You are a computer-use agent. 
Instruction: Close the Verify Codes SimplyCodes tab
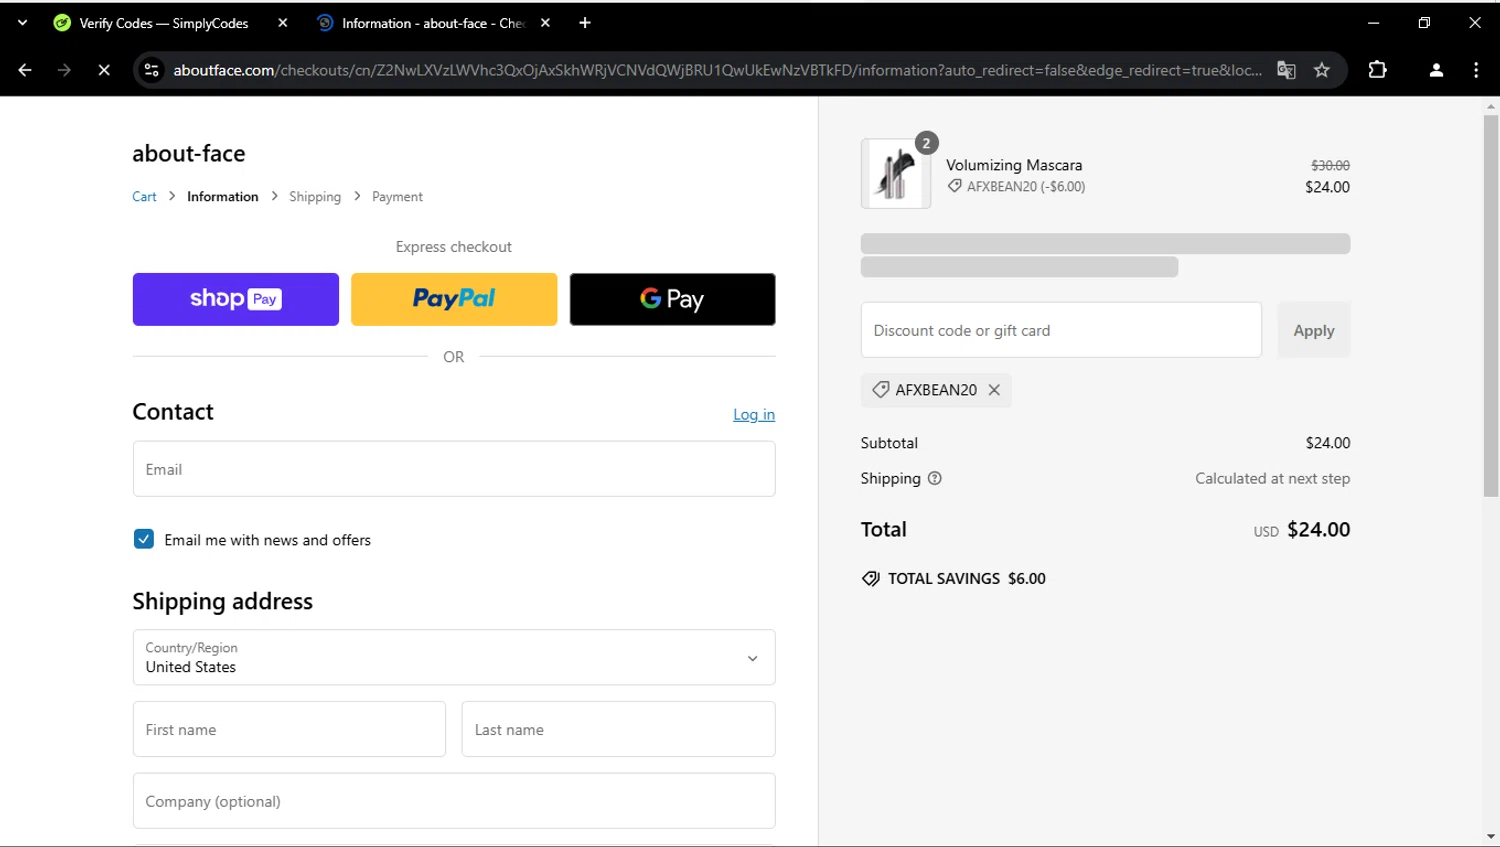pyautogui.click(x=283, y=23)
